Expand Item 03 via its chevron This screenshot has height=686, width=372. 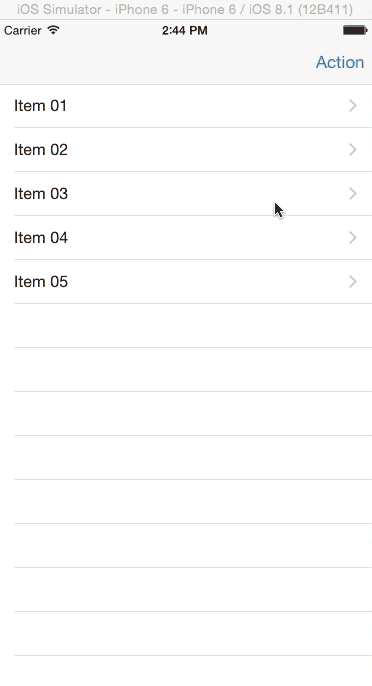[x=353, y=193]
